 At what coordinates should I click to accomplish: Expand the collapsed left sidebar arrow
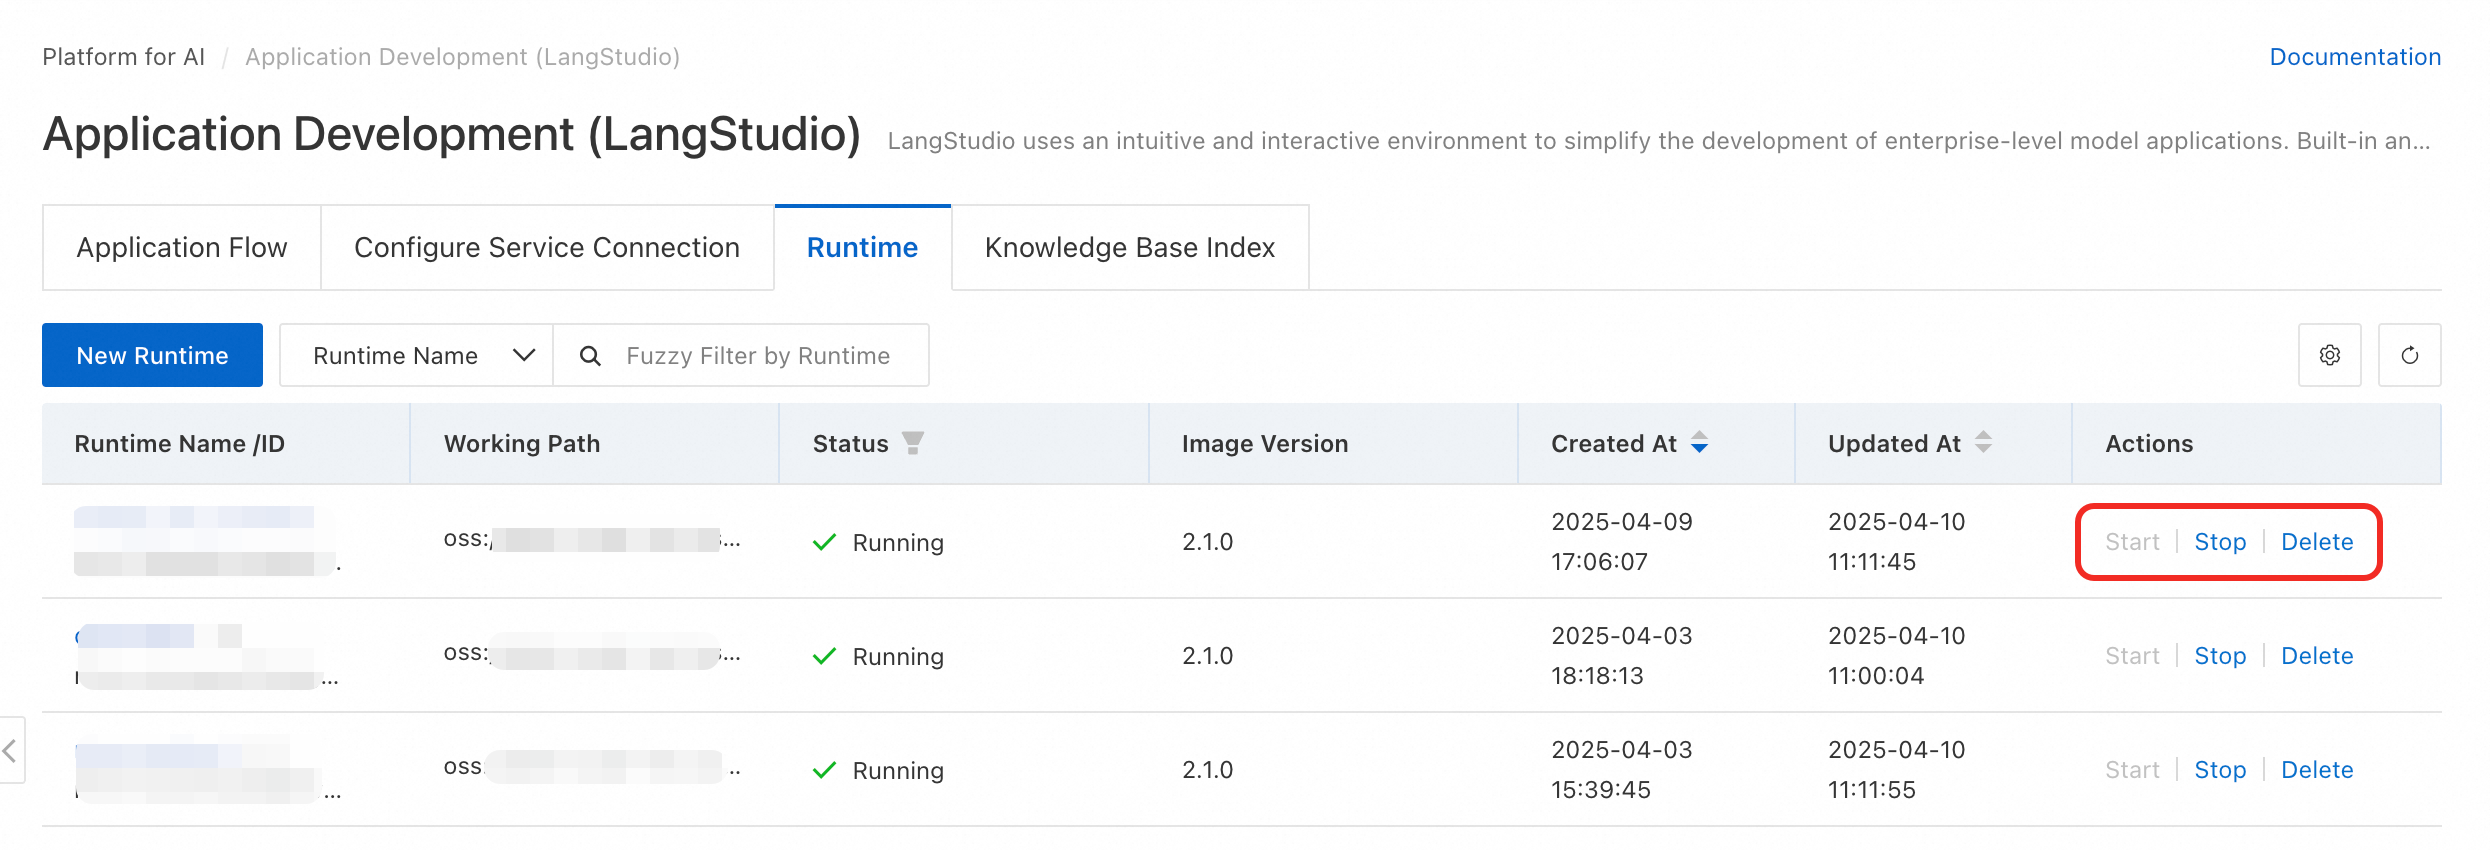coord(10,750)
